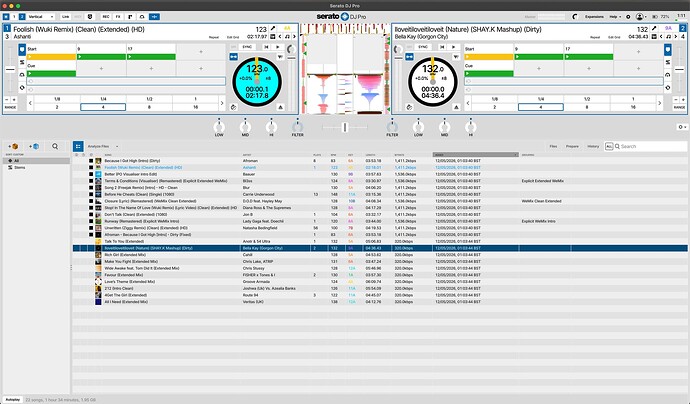Open the headphone practice mode icon in top toolbar
Image resolution: width=690 pixels, height=404 pixels.
coord(142,17)
